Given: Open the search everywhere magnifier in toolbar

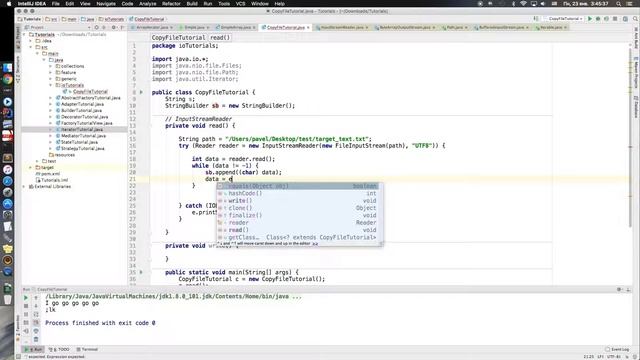Looking at the screenshot, I should 636,19.
